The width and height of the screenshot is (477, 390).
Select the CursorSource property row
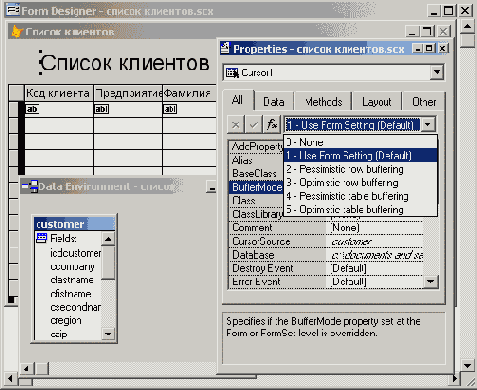(x=326, y=241)
